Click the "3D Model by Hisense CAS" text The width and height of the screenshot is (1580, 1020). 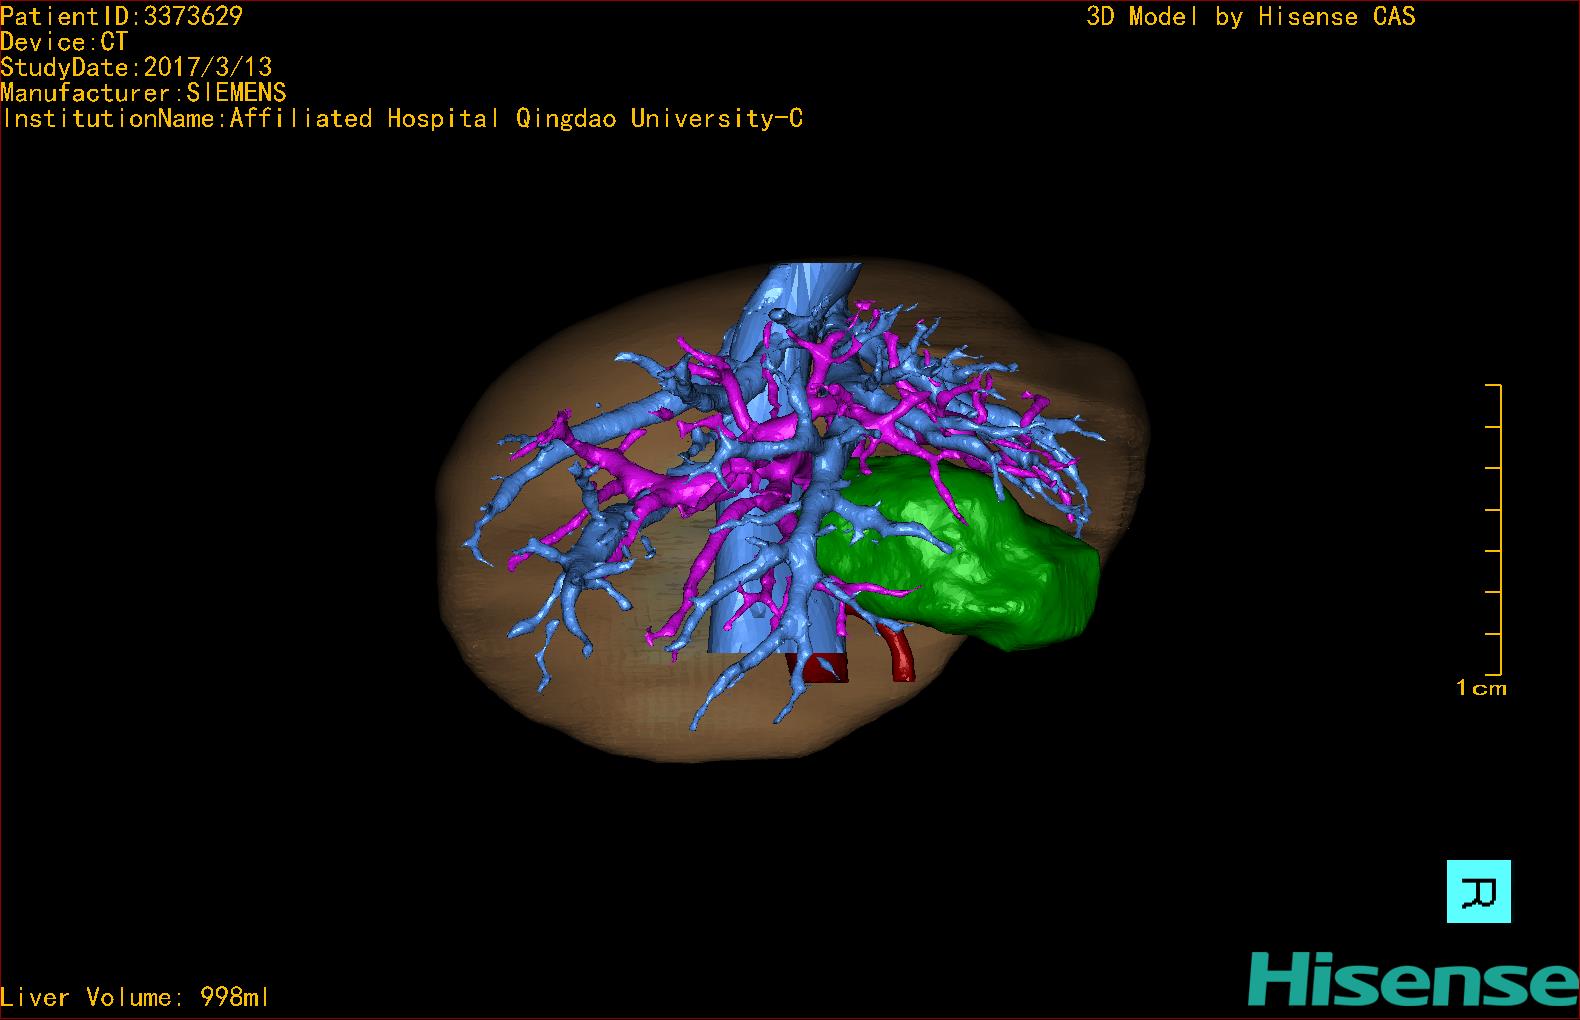coord(1251,16)
